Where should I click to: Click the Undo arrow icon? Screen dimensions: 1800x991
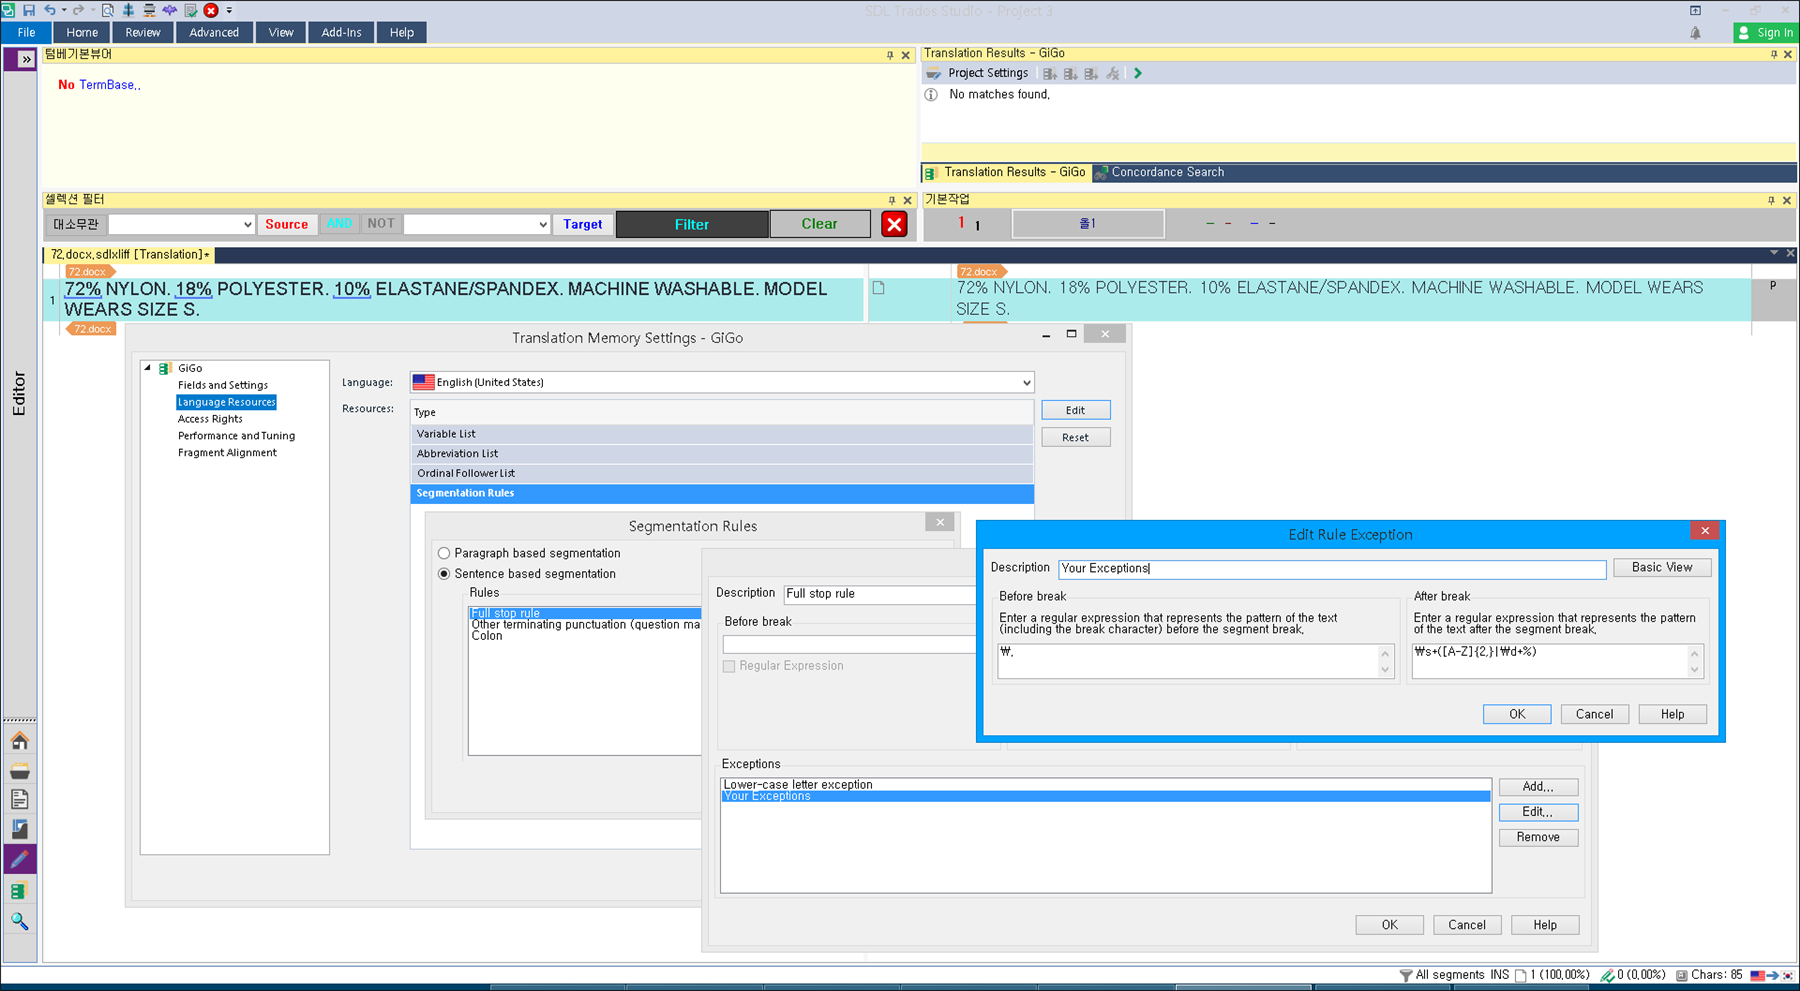tap(48, 10)
